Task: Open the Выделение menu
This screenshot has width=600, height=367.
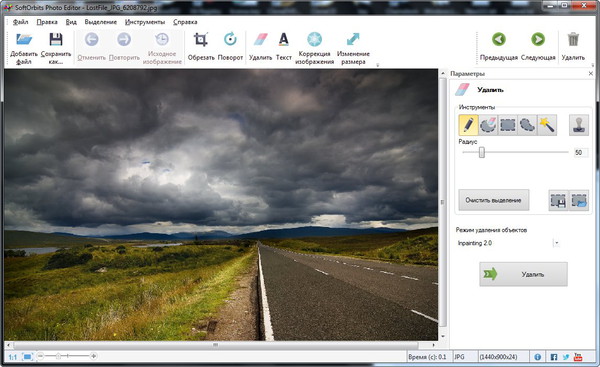Action: tap(101, 22)
